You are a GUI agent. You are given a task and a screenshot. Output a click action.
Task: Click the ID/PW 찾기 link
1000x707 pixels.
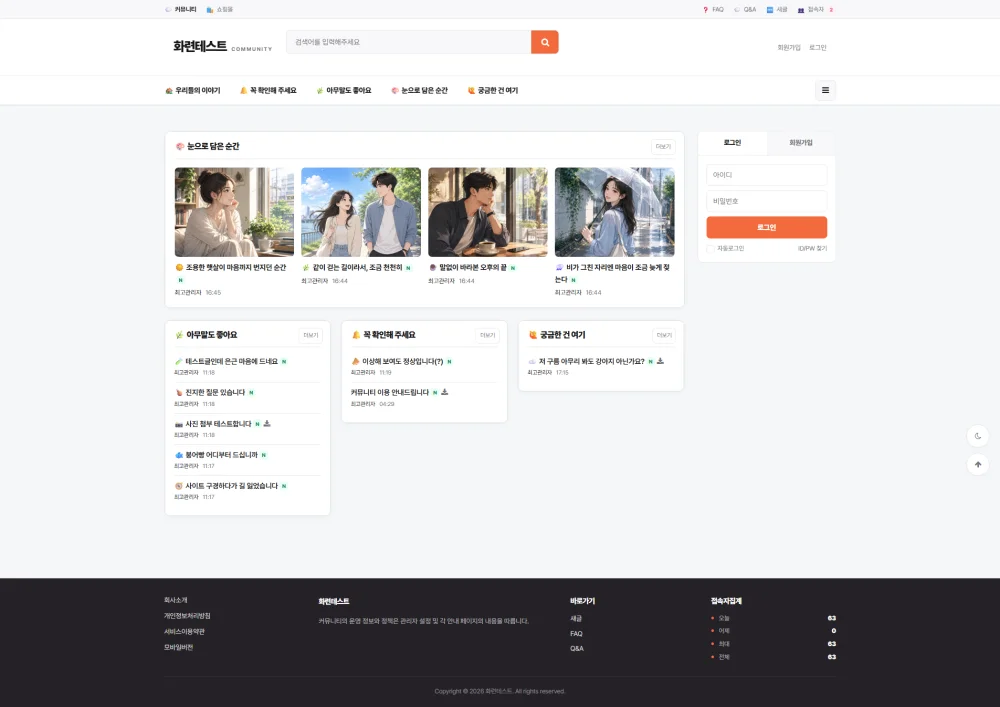tap(812, 249)
